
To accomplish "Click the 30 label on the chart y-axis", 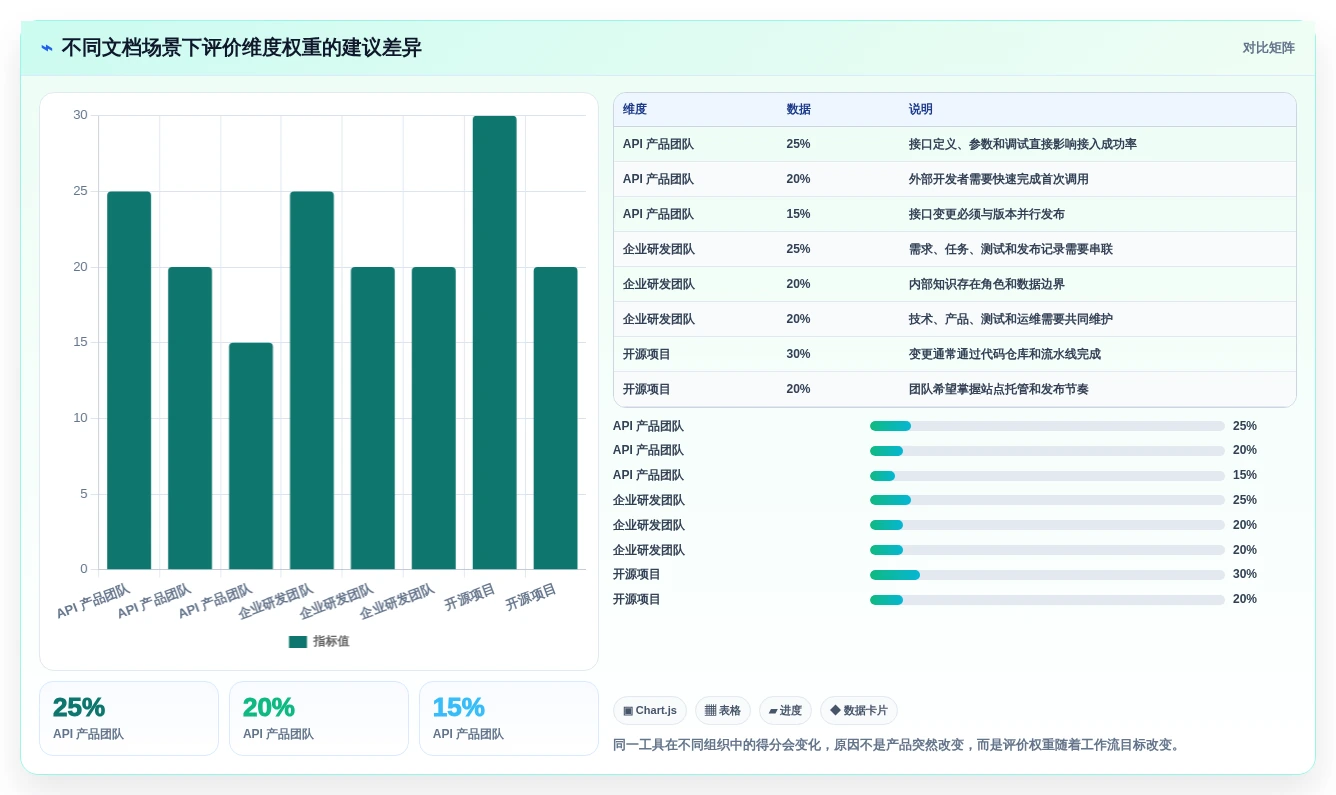I will [x=80, y=116].
